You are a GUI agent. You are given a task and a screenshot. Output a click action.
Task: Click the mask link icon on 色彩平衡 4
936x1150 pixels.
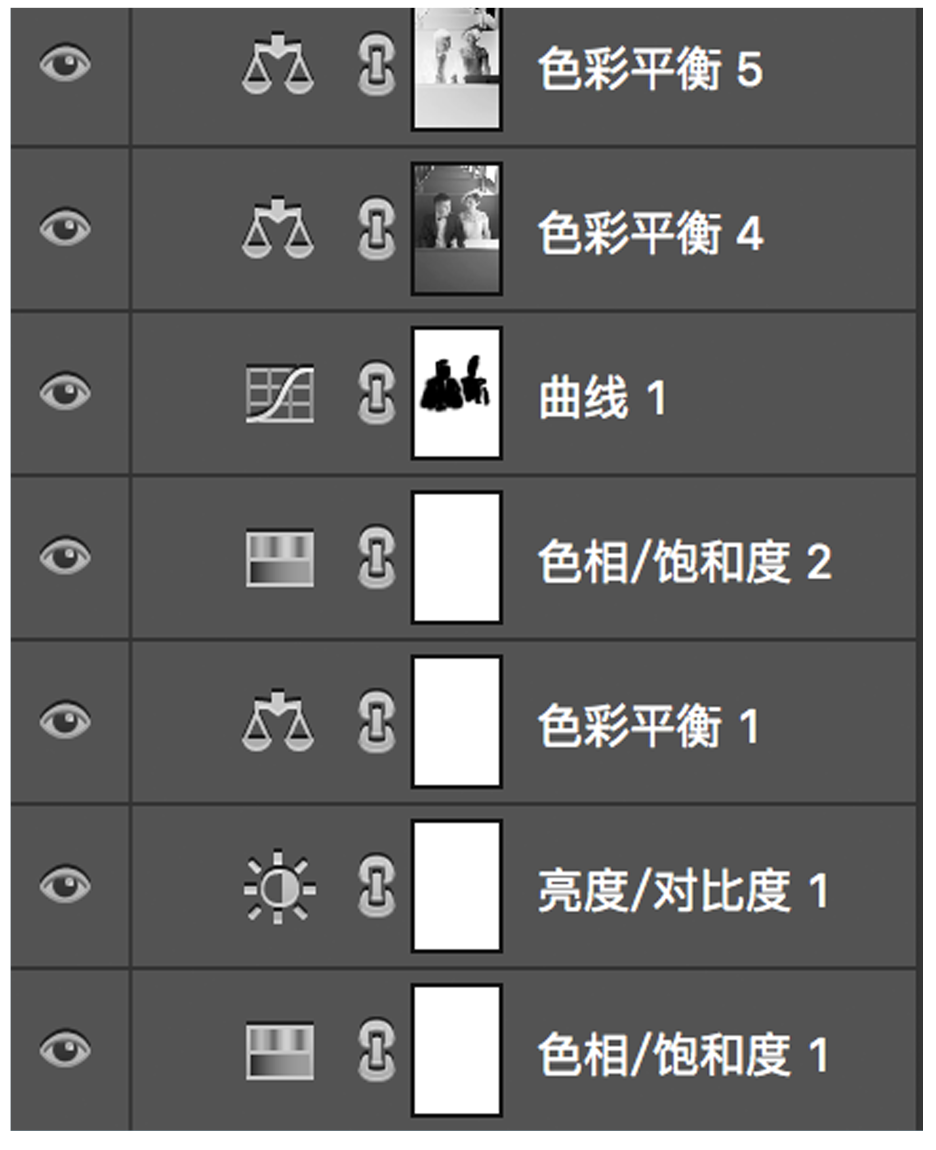click(377, 231)
